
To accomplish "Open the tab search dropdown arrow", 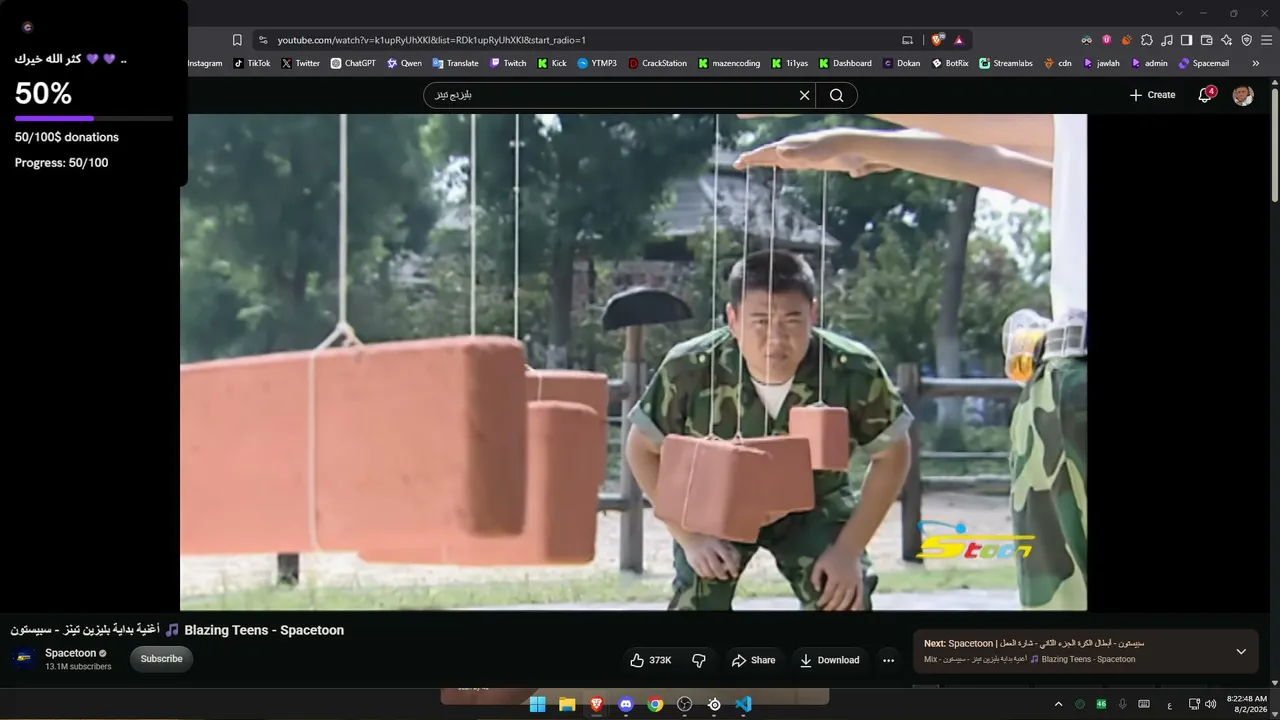I will pos(1179,13).
